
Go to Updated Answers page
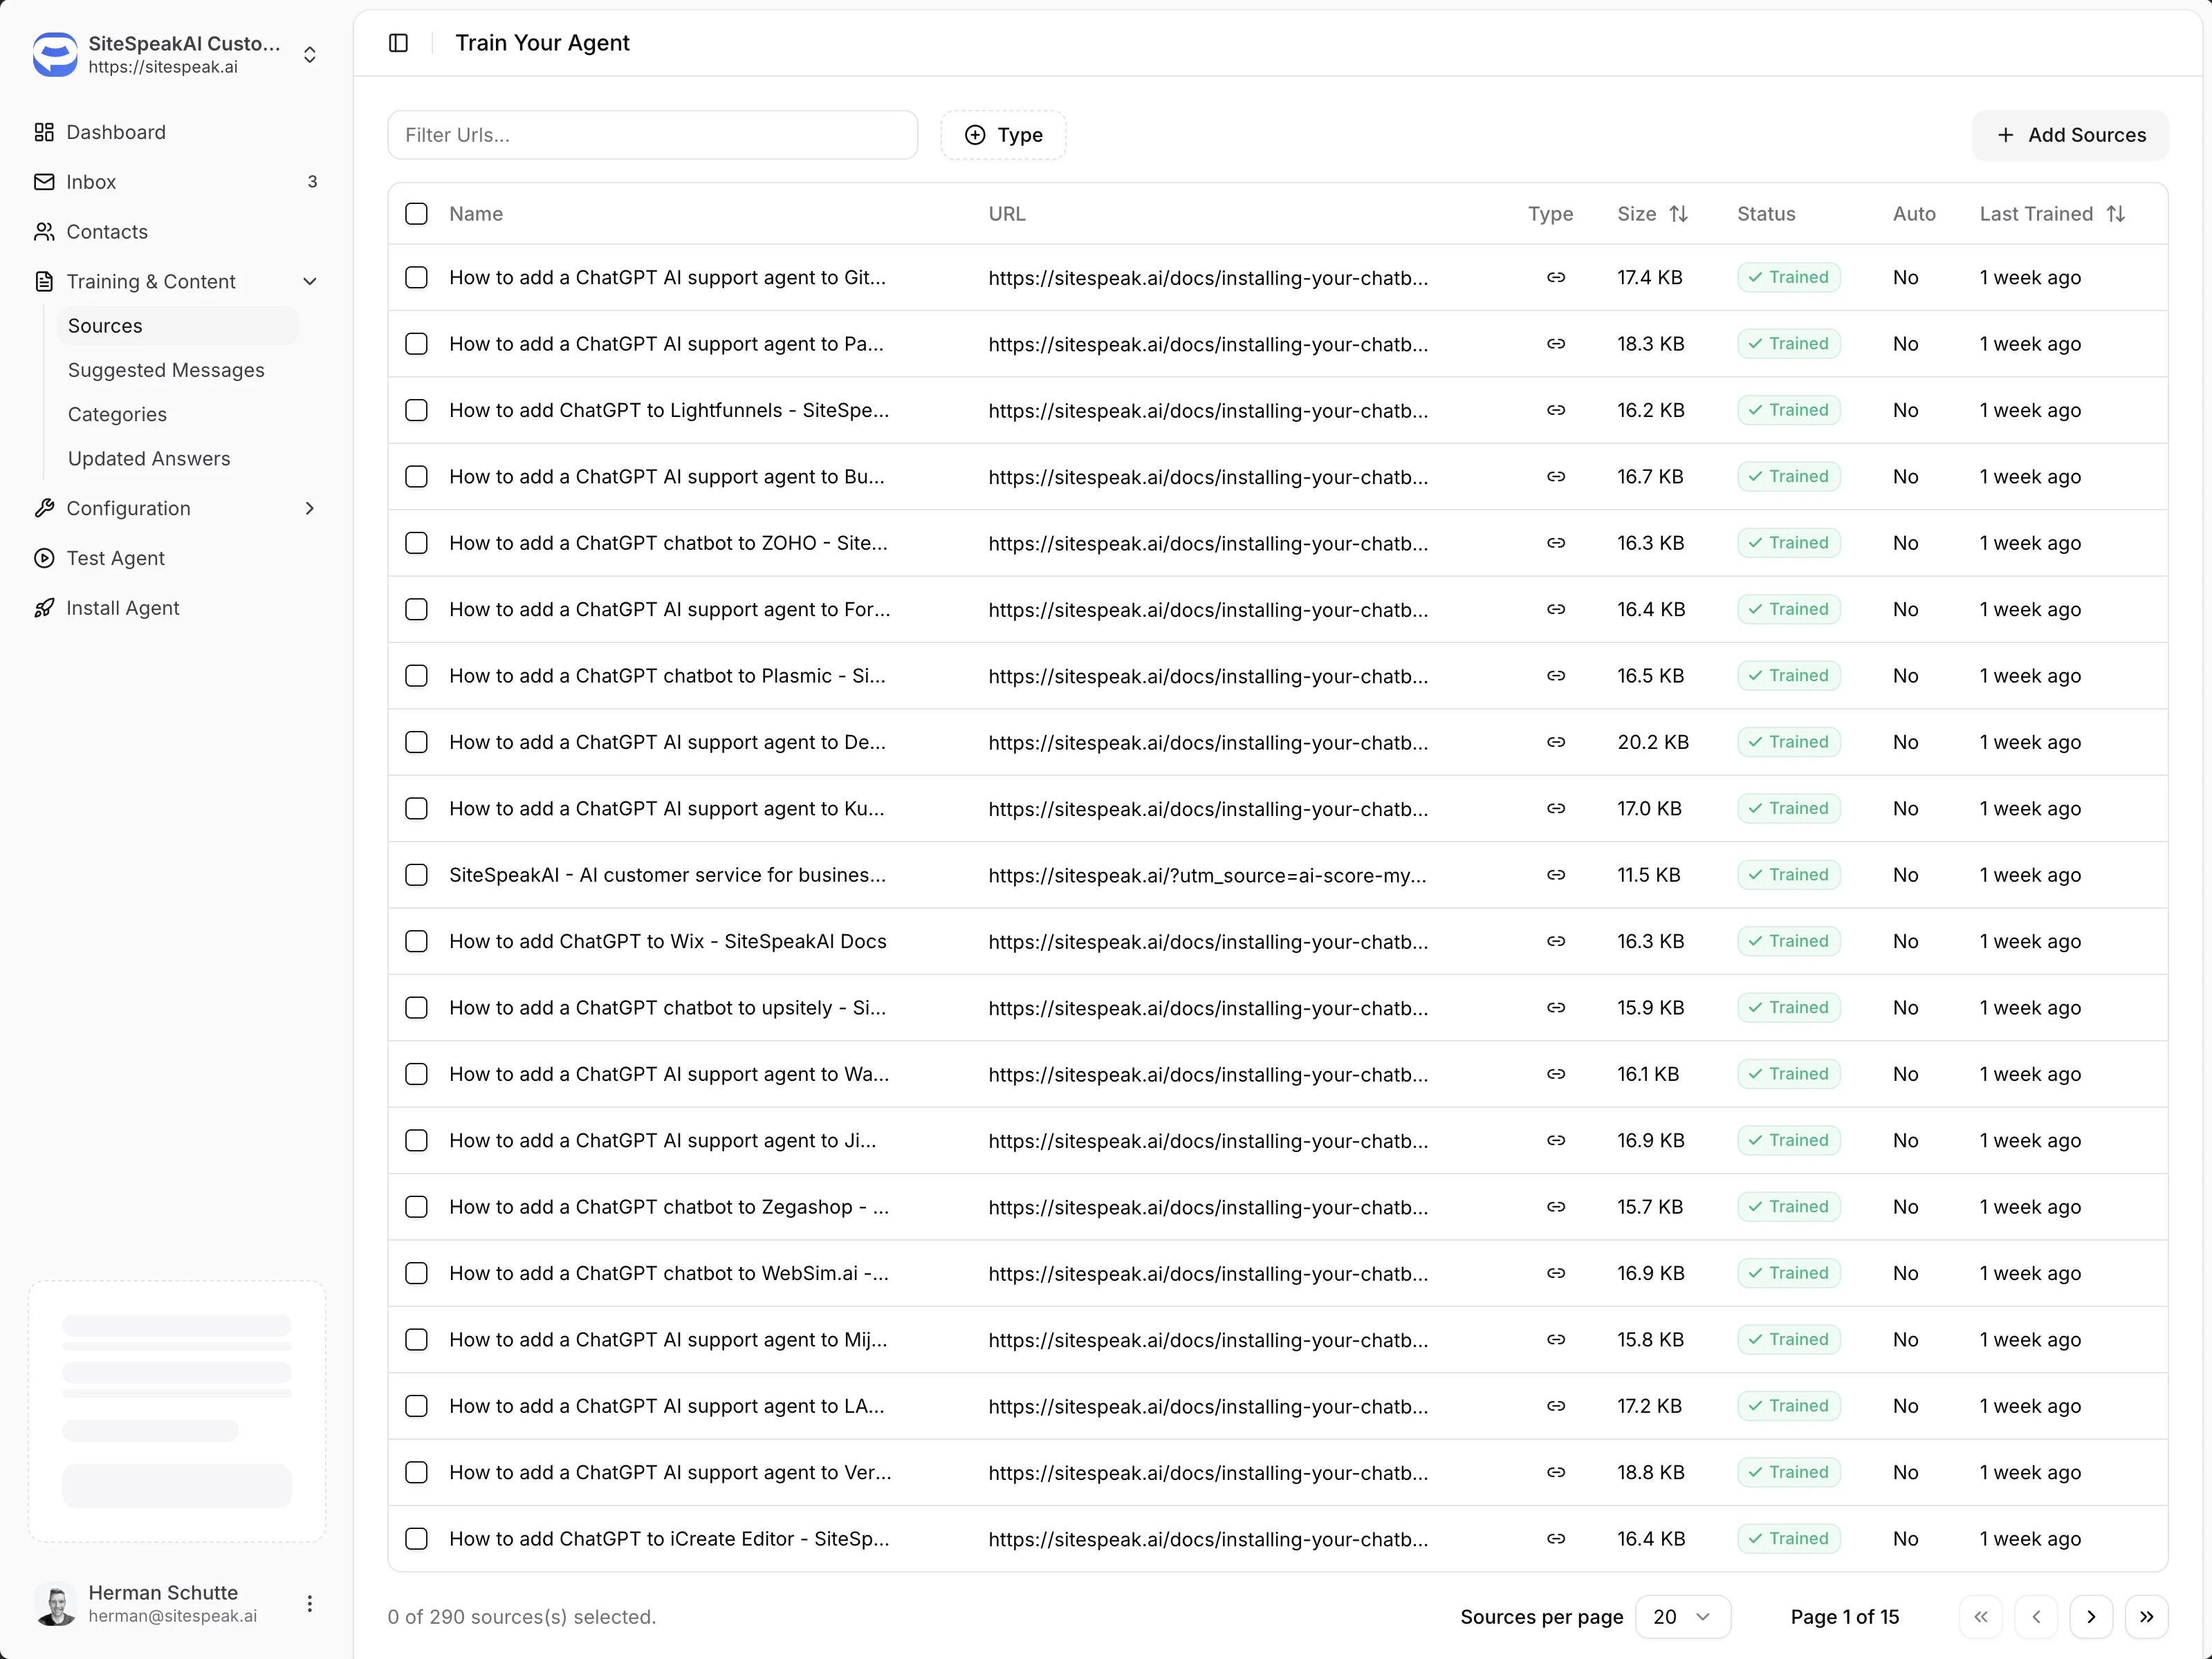[x=149, y=458]
